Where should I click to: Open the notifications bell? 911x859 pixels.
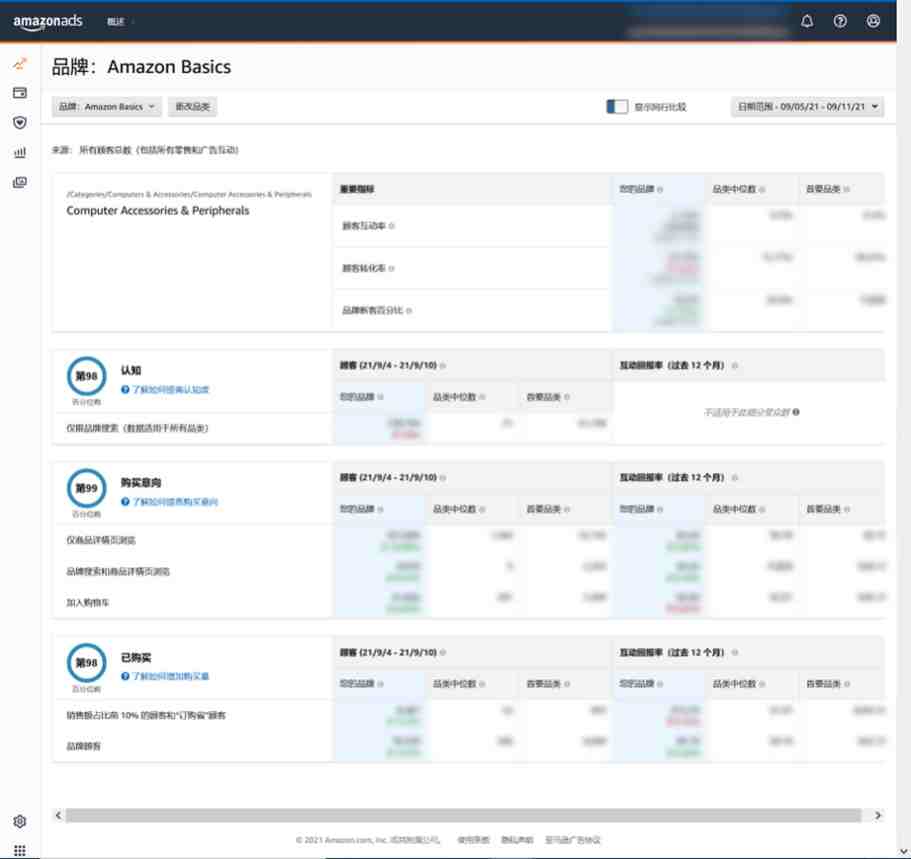coord(807,22)
